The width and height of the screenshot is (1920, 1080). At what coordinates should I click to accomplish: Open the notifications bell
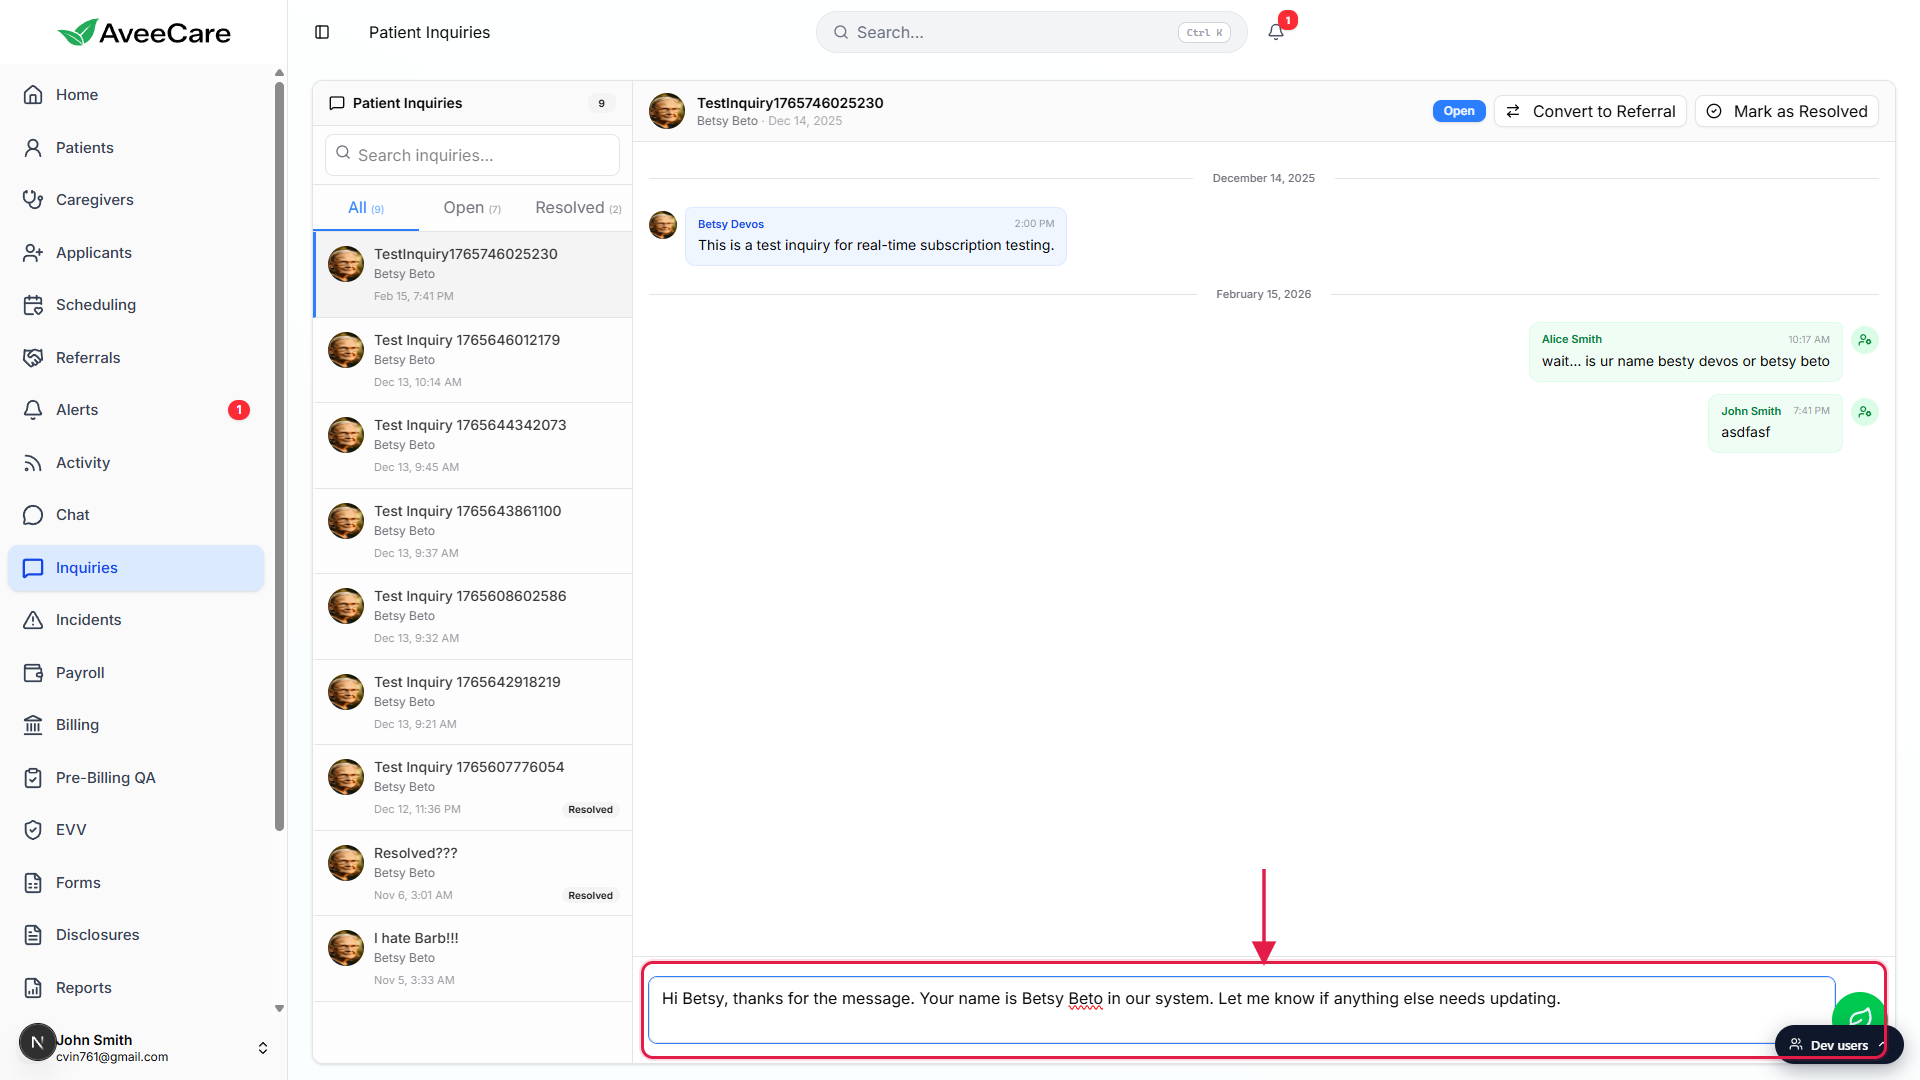pos(1276,32)
